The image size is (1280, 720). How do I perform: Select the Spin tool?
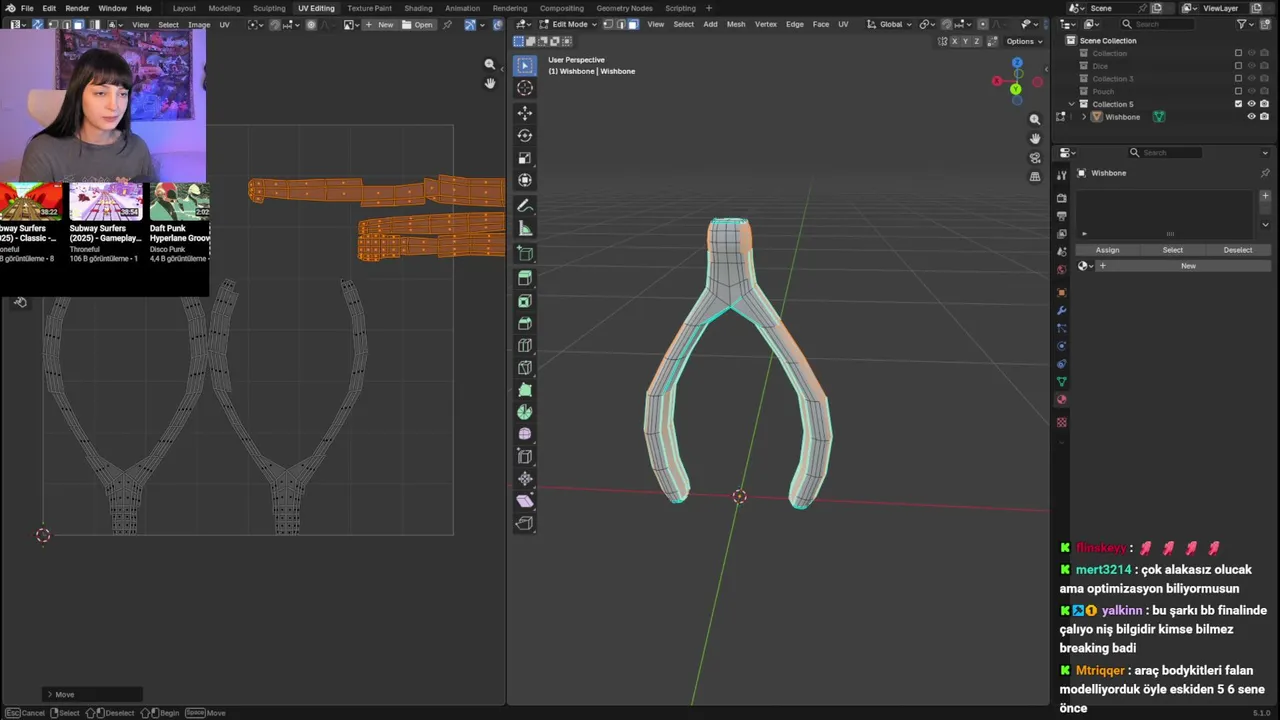pos(525,412)
